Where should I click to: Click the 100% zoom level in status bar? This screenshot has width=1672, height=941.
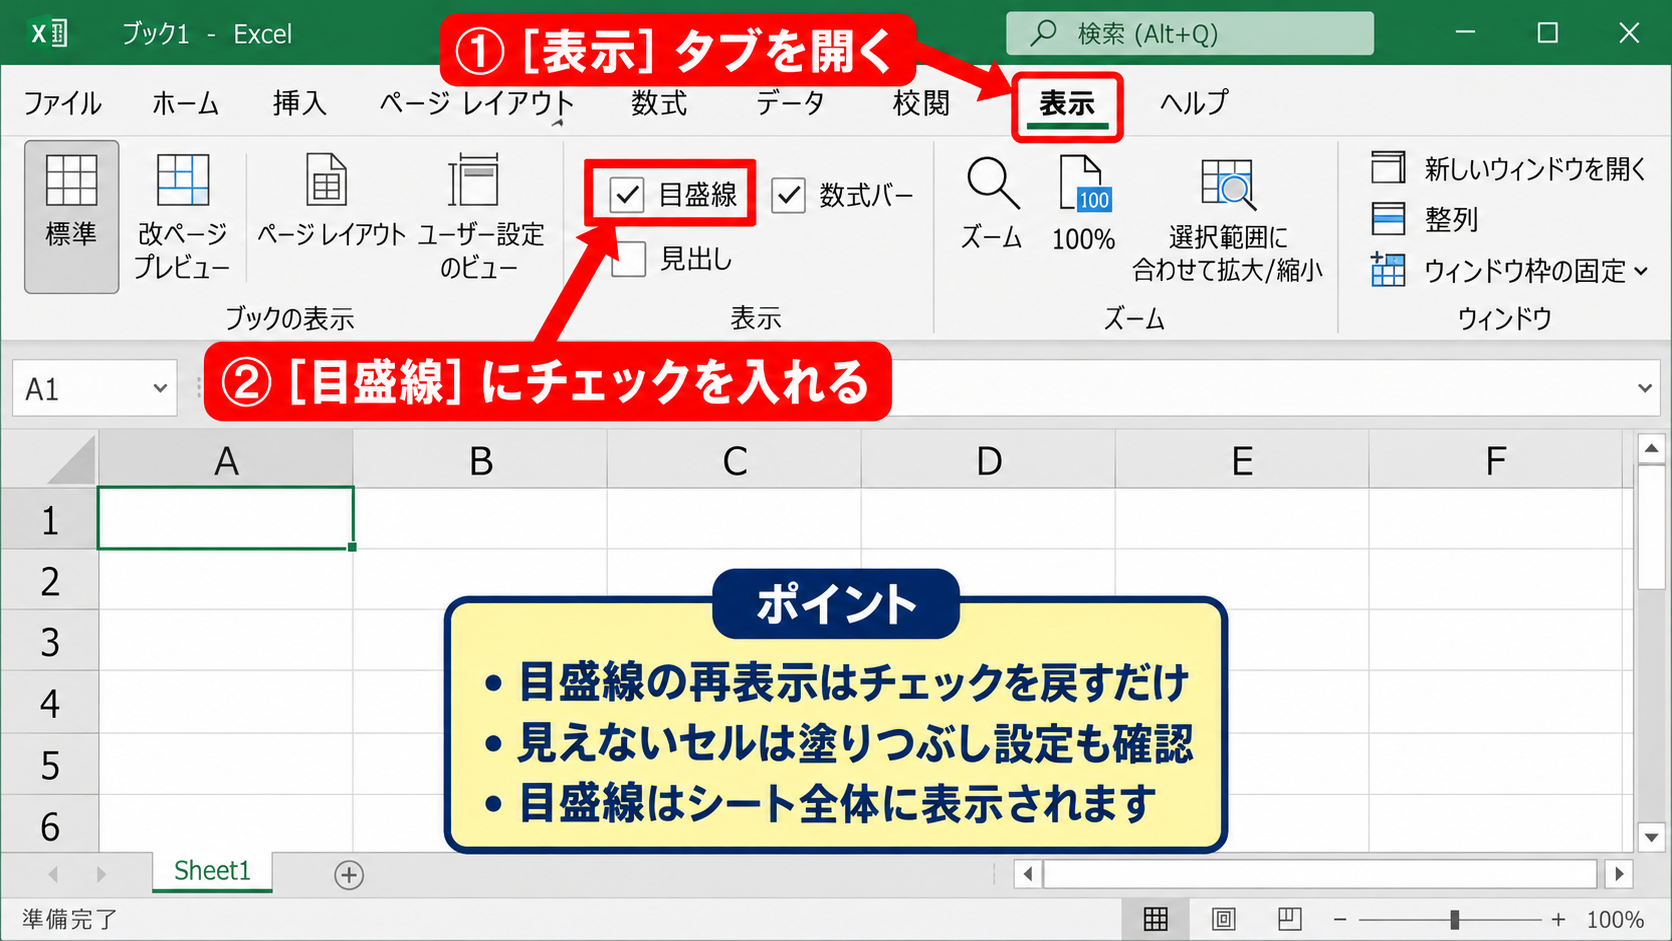(1615, 919)
